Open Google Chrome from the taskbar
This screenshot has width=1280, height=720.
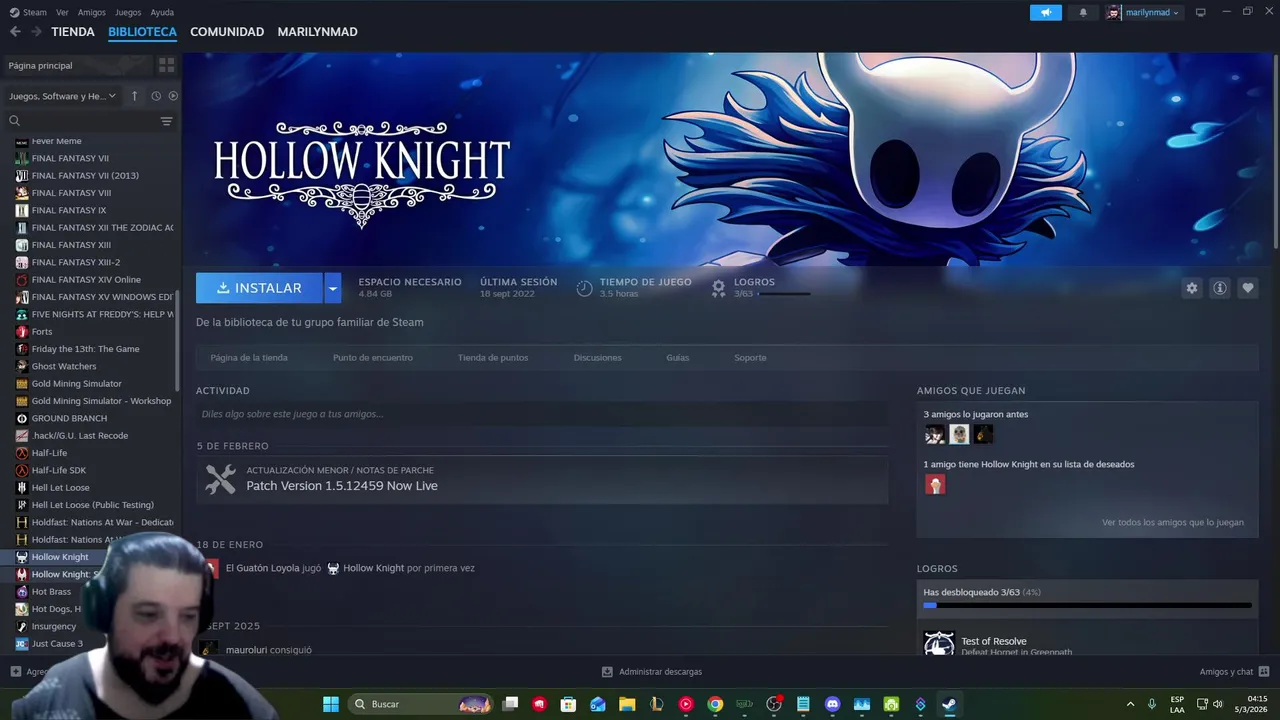[x=715, y=704]
